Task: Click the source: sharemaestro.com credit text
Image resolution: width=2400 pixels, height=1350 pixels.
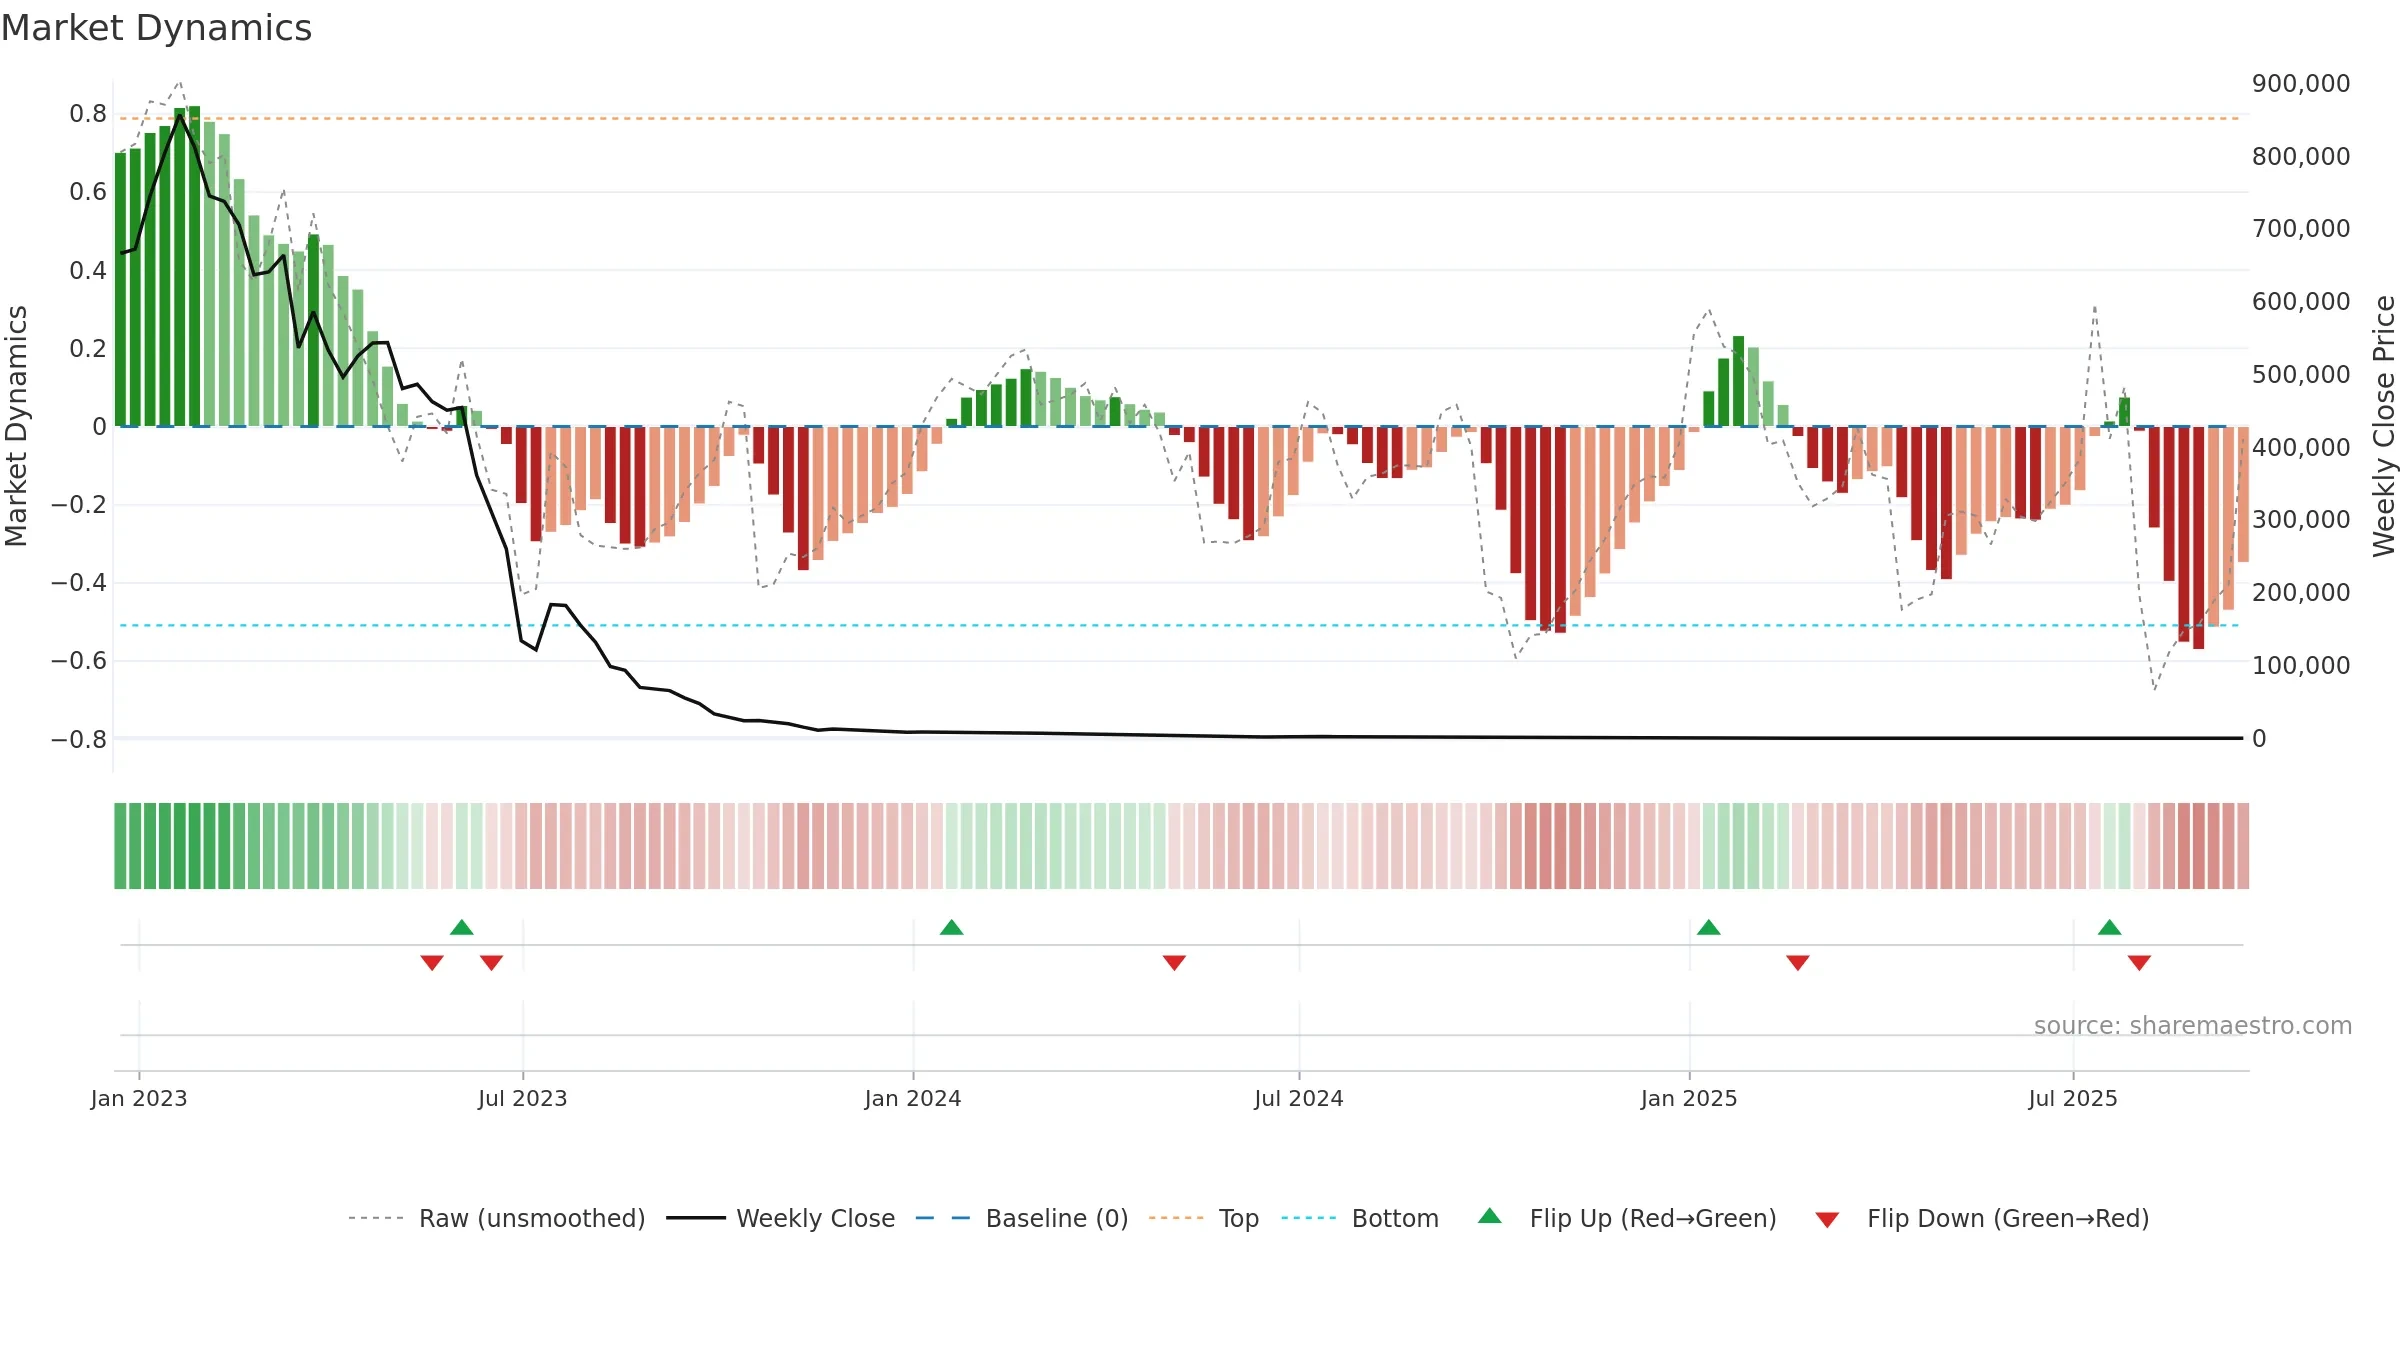Action: tap(2193, 1026)
